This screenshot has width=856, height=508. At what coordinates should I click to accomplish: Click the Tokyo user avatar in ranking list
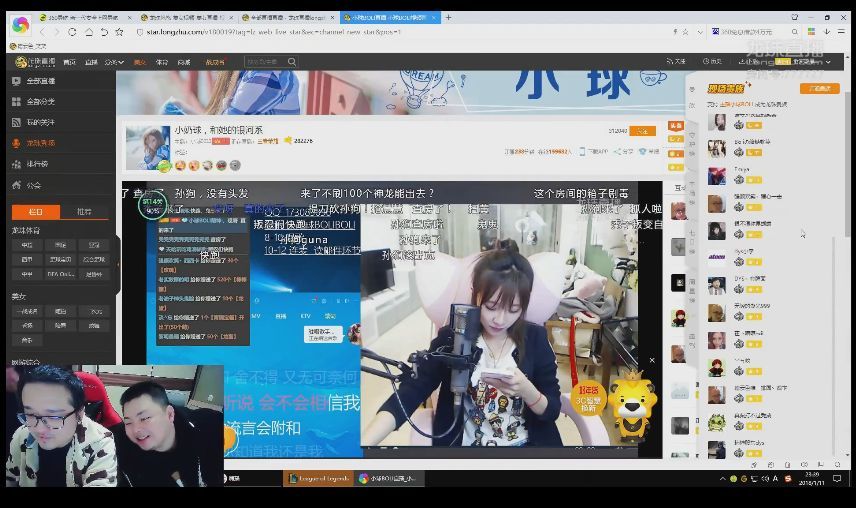coord(717,176)
